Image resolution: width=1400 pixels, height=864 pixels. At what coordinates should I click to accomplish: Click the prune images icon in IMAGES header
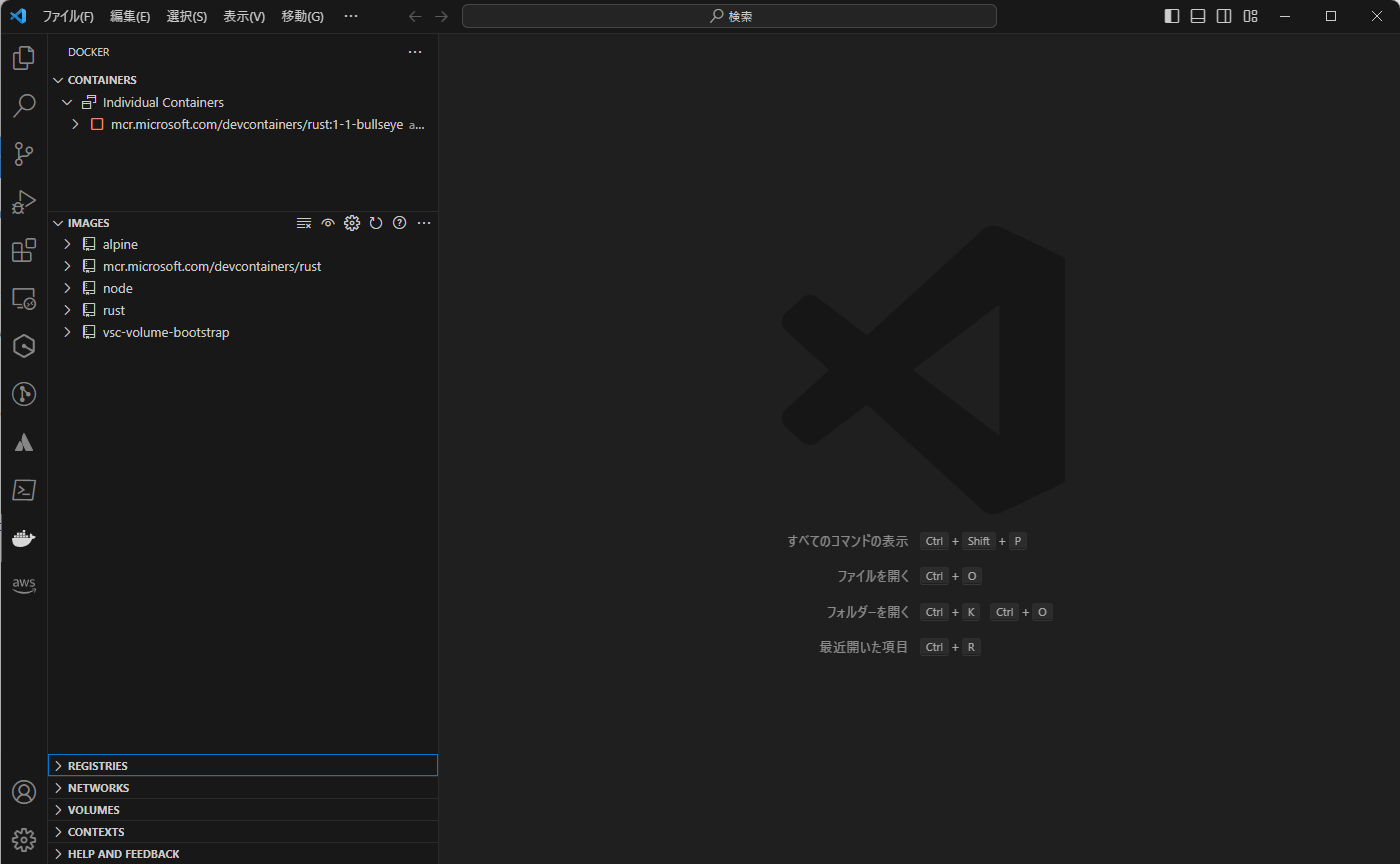[304, 223]
